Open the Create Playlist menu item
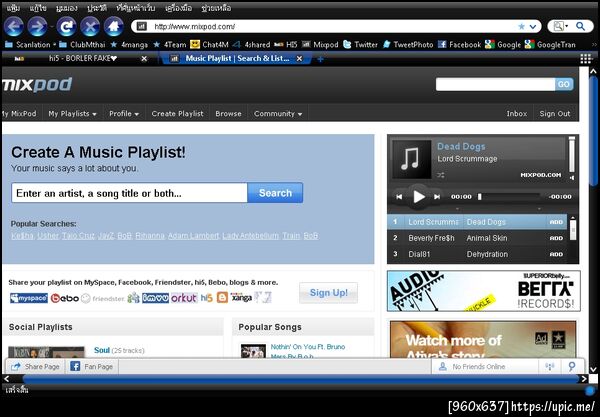The image size is (600, 417). (178, 114)
